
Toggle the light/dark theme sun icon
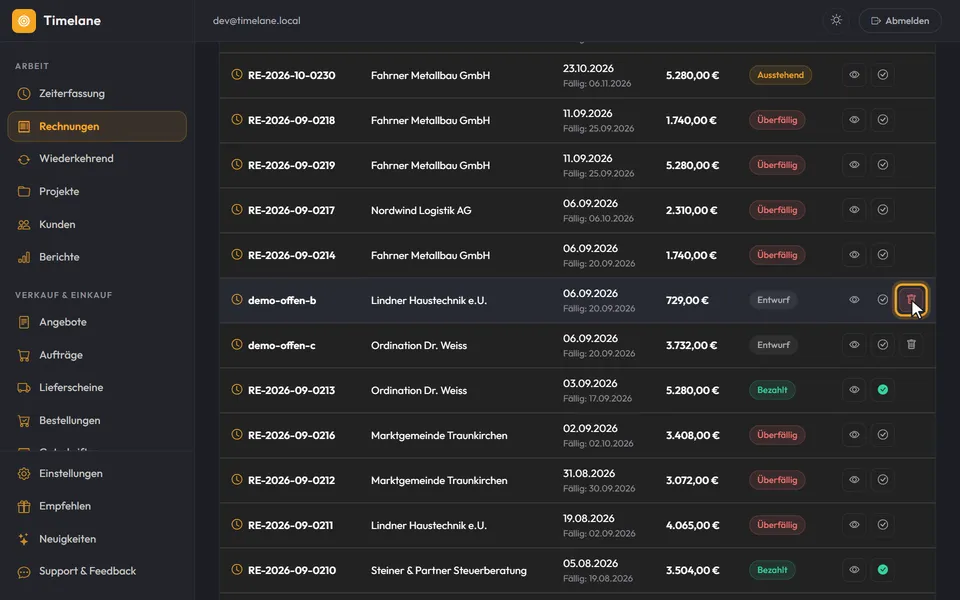tap(836, 20)
